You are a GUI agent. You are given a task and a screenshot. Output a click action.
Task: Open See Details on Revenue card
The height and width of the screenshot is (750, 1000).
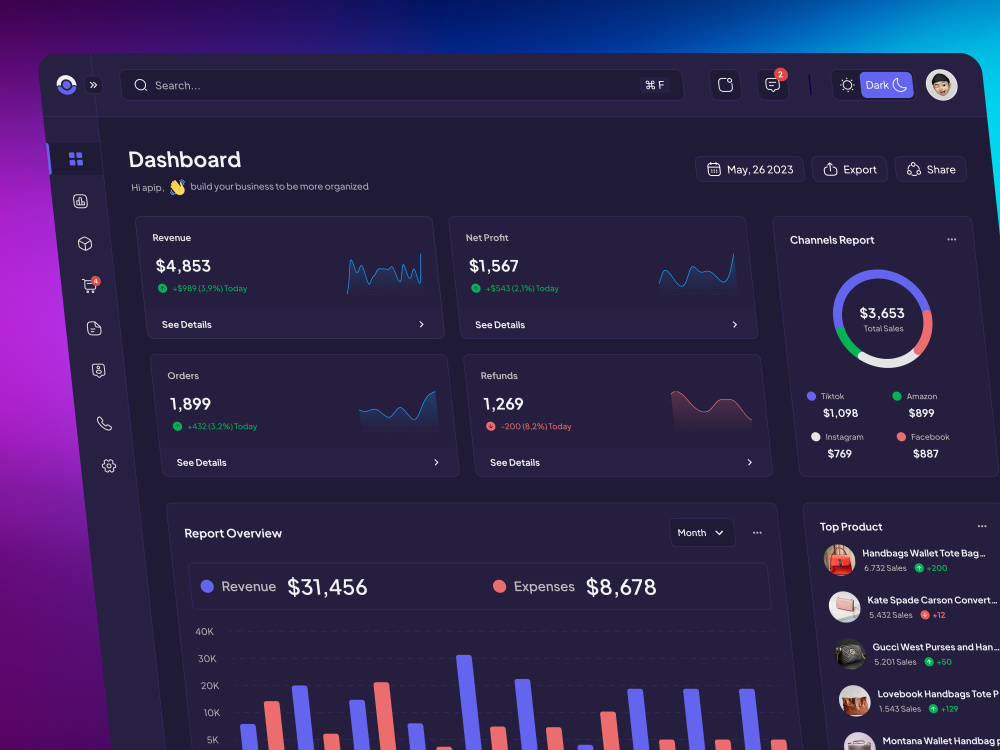pyautogui.click(x=186, y=325)
